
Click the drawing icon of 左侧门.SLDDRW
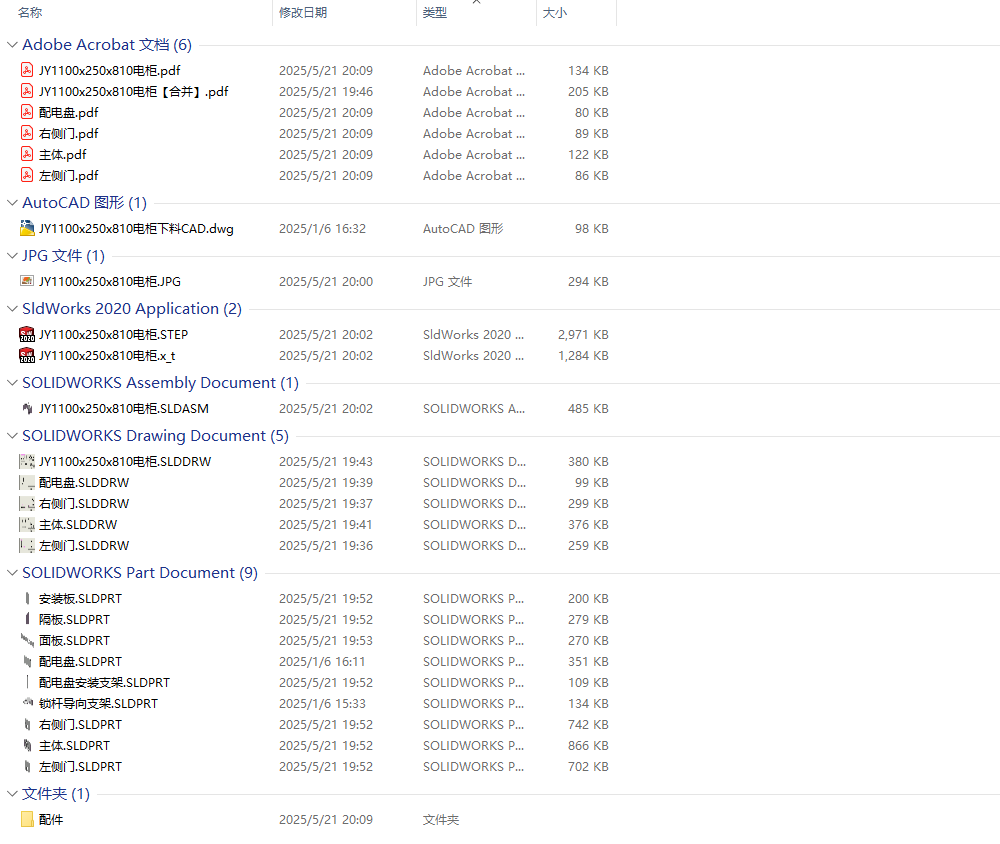click(27, 545)
